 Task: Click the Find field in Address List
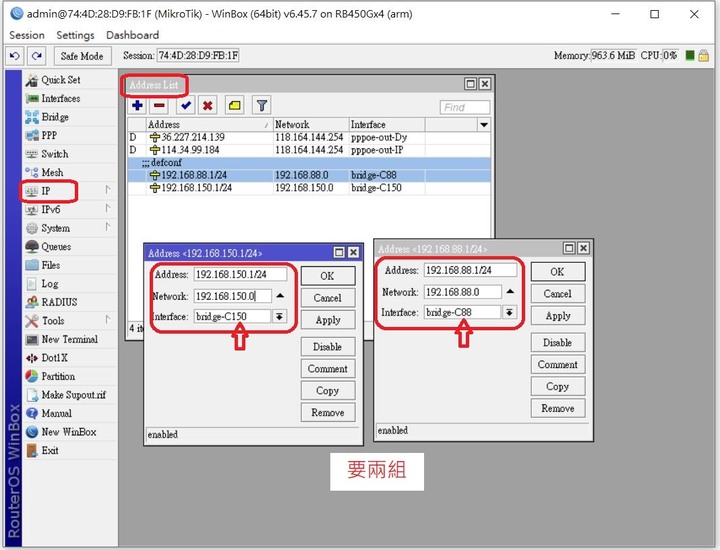[465, 107]
